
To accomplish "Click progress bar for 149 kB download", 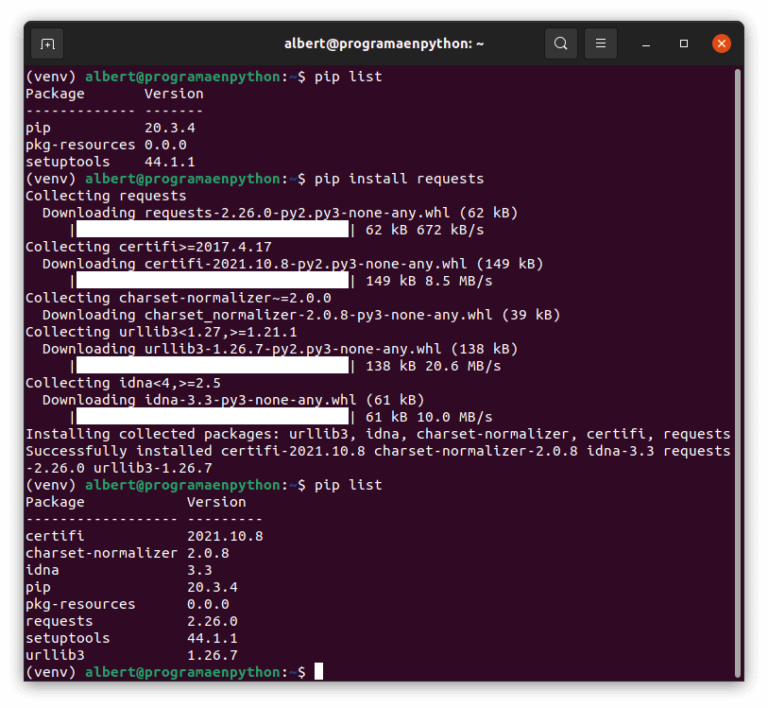I will pos(212,281).
